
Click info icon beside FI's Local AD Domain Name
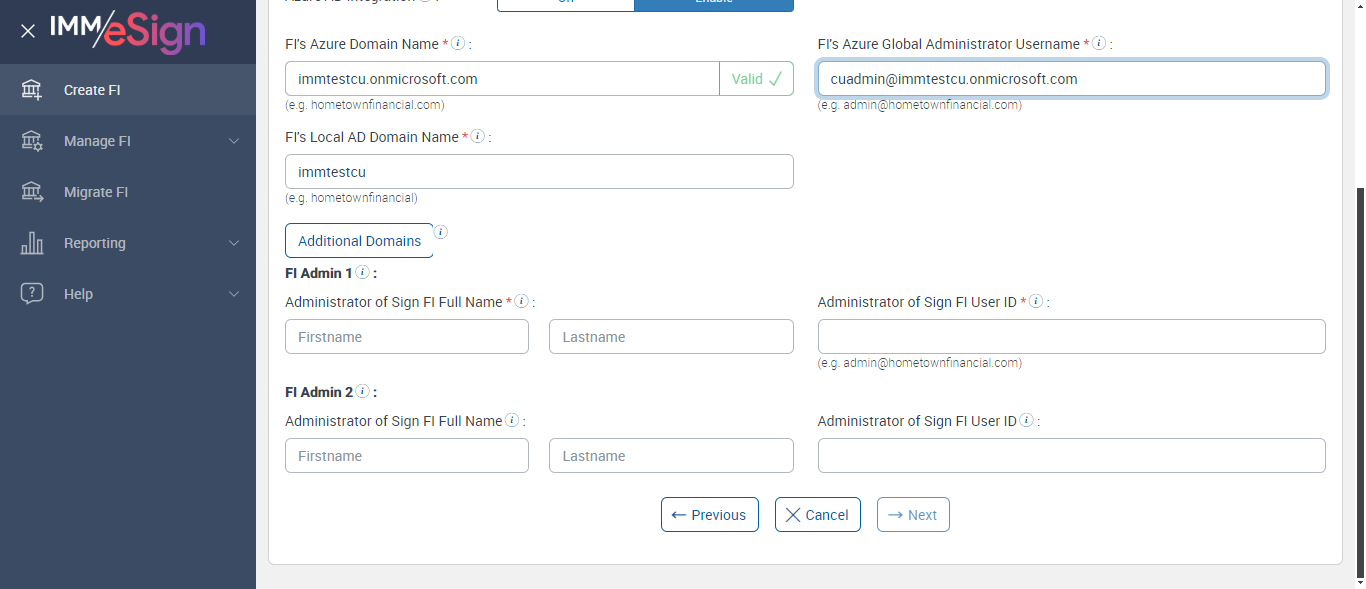tap(478, 136)
